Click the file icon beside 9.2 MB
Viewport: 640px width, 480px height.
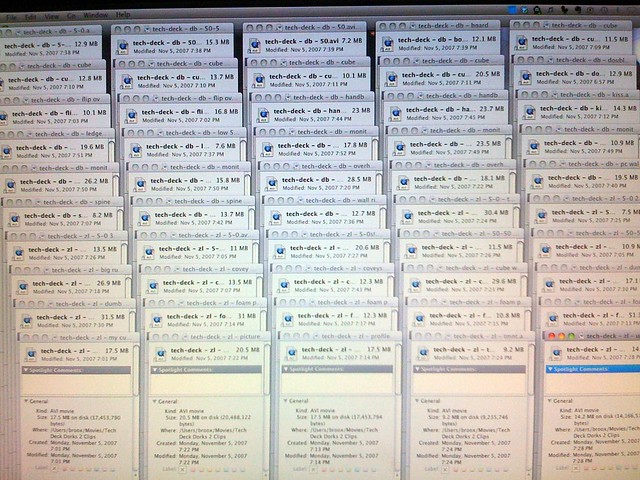click(423, 353)
